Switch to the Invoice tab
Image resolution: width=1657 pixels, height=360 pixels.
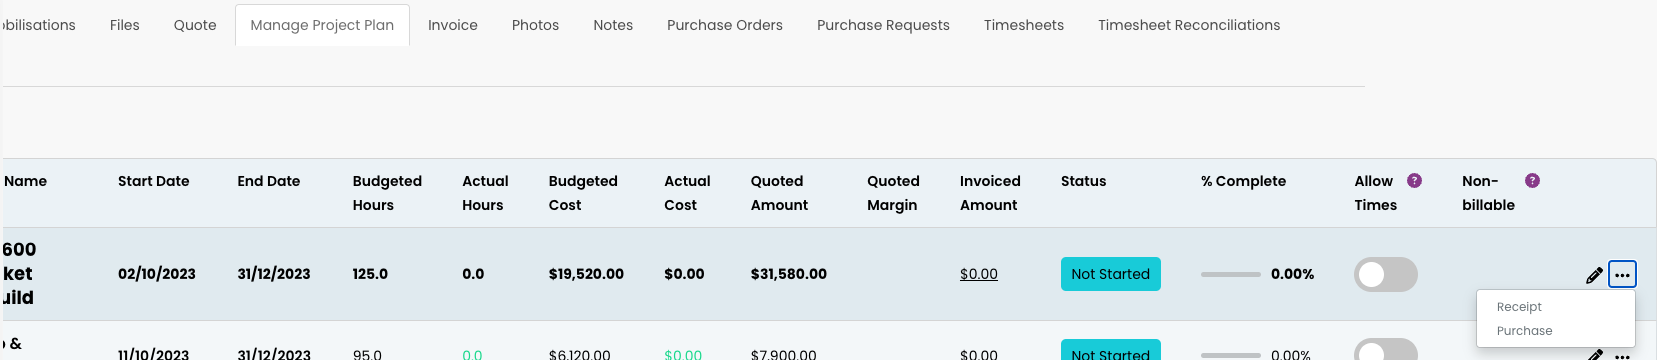pyautogui.click(x=453, y=25)
